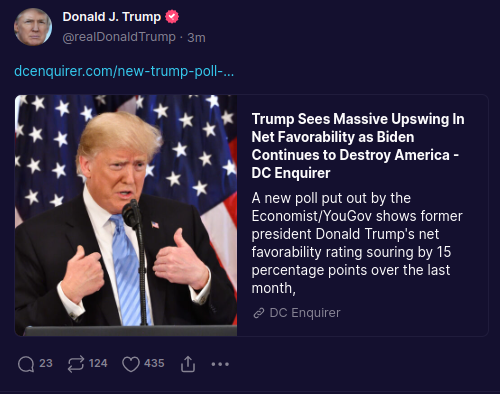Click the ReTruth count 124

tap(98, 363)
